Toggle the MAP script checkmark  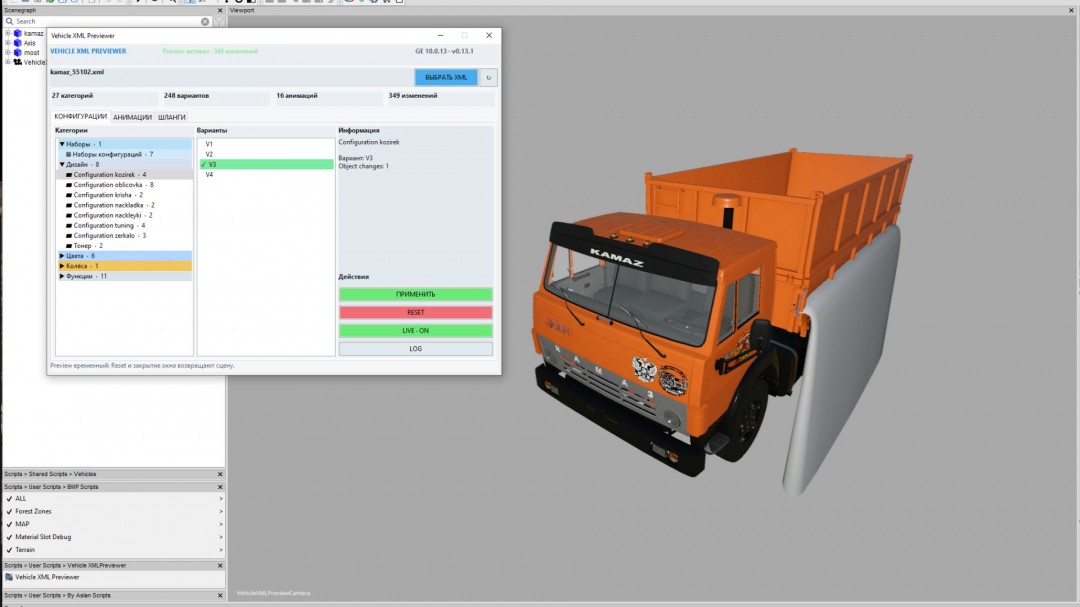(x=9, y=524)
